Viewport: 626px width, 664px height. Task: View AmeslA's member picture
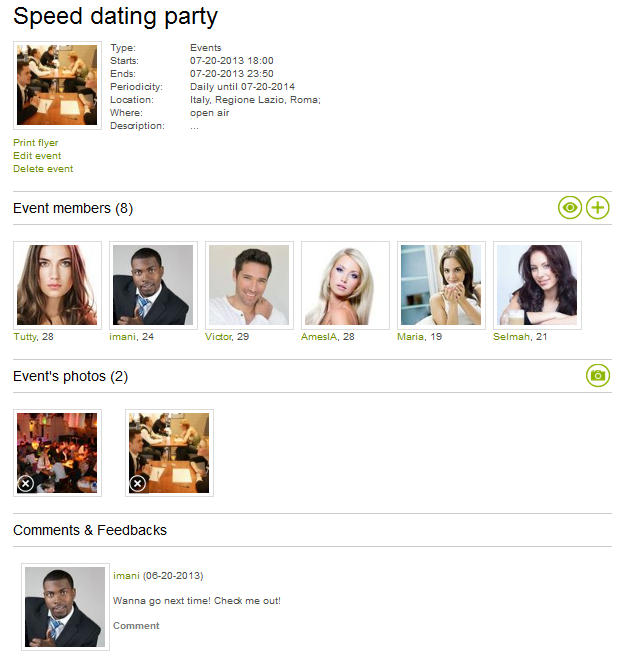(x=345, y=285)
